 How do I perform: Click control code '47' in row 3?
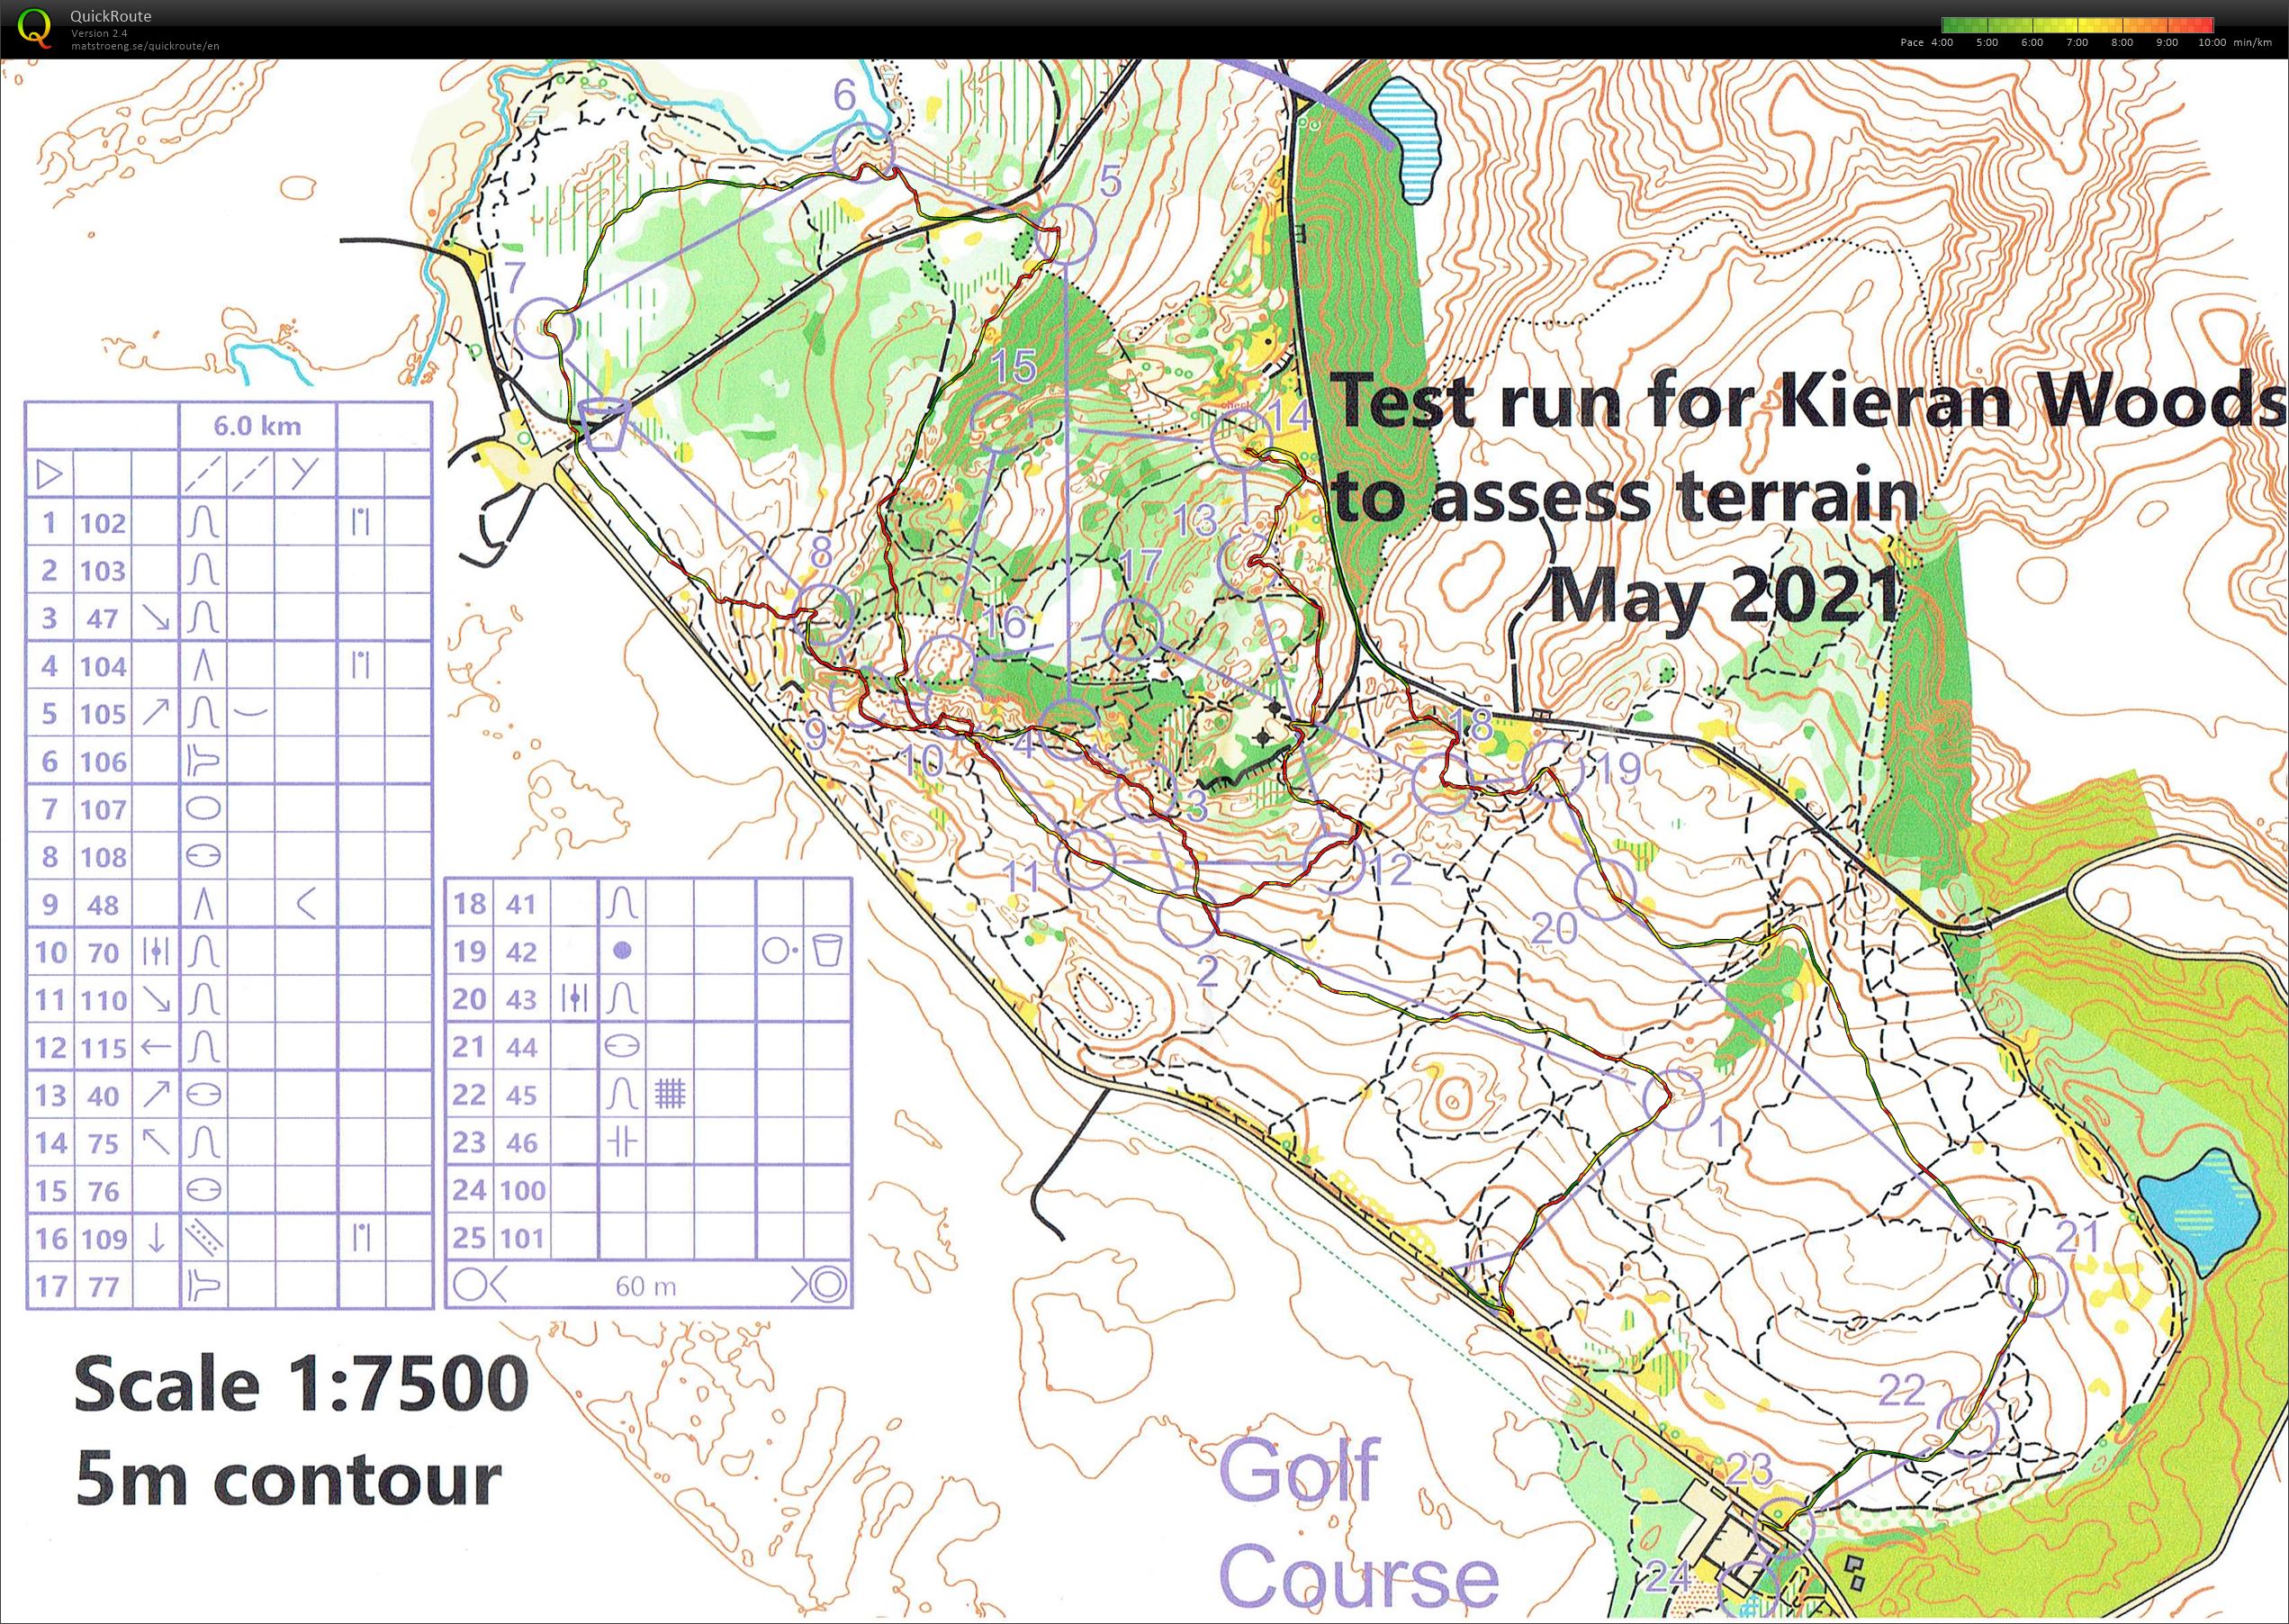[103, 618]
